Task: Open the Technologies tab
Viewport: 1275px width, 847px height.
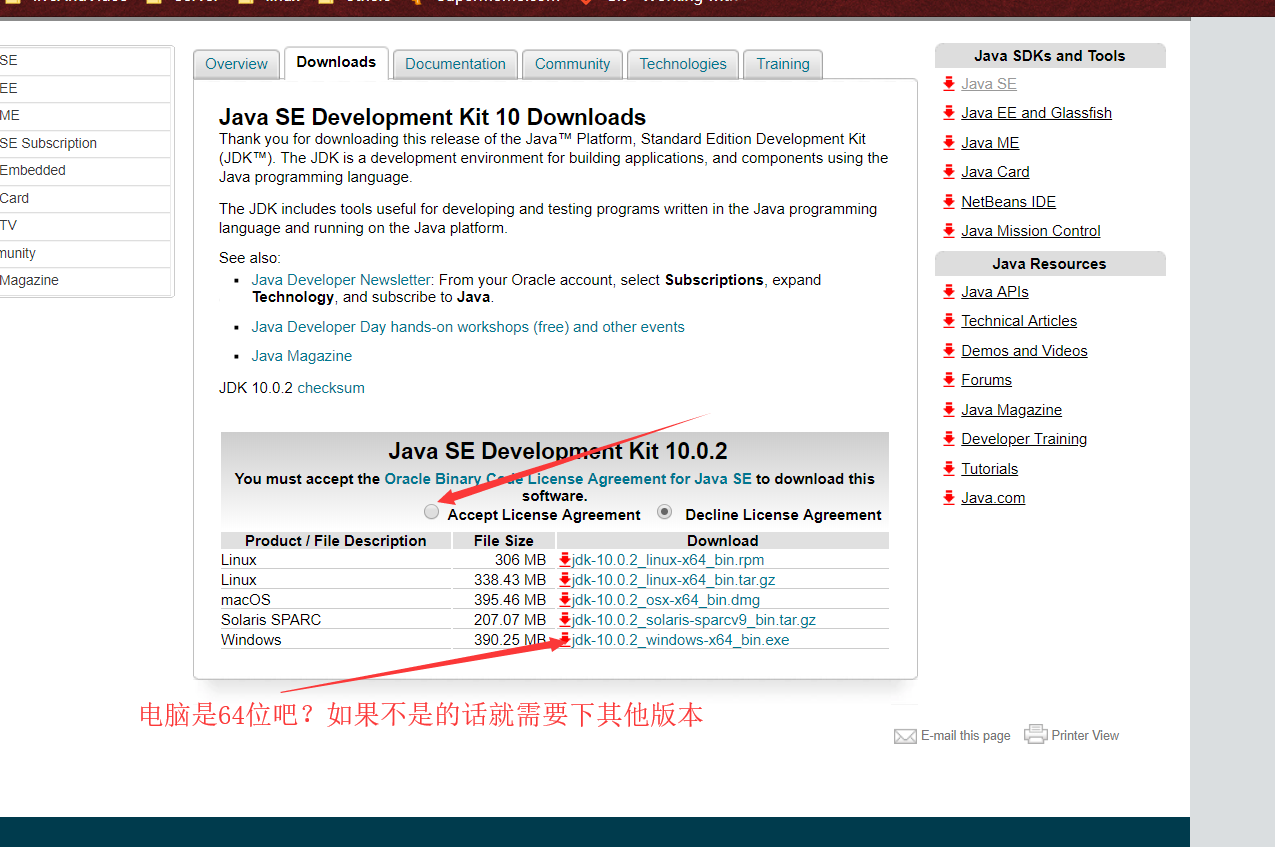Action: (x=683, y=64)
